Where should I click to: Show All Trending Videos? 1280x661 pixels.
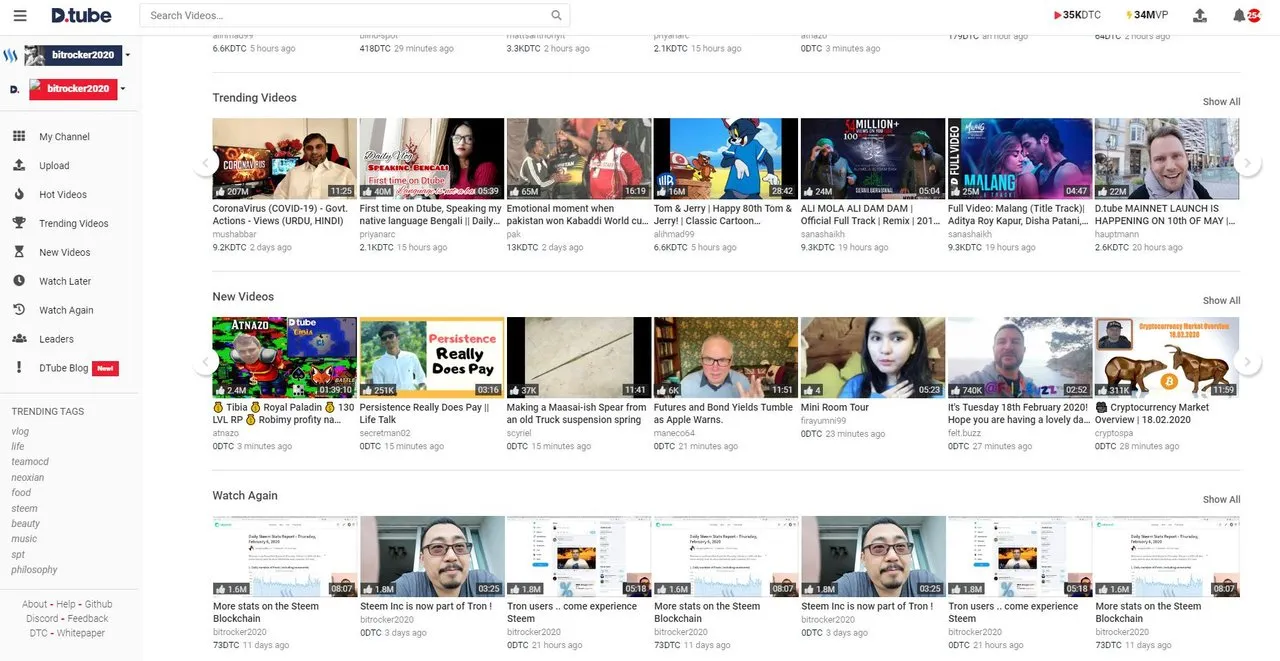1221,102
